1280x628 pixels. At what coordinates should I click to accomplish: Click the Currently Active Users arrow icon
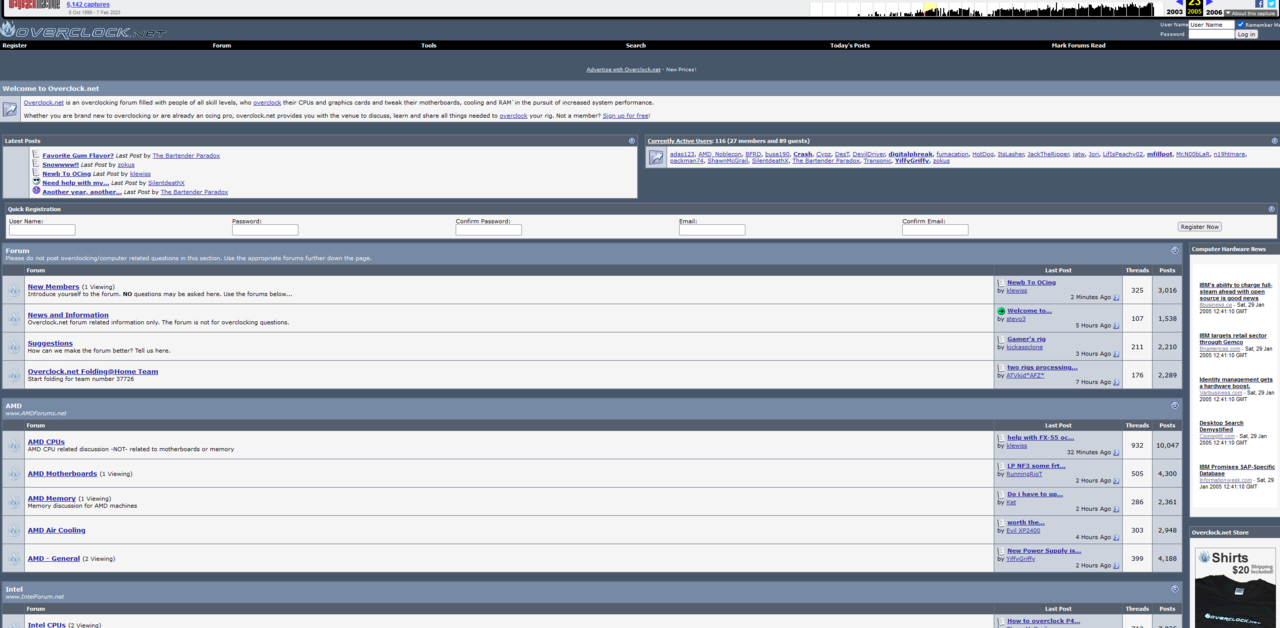coord(656,157)
